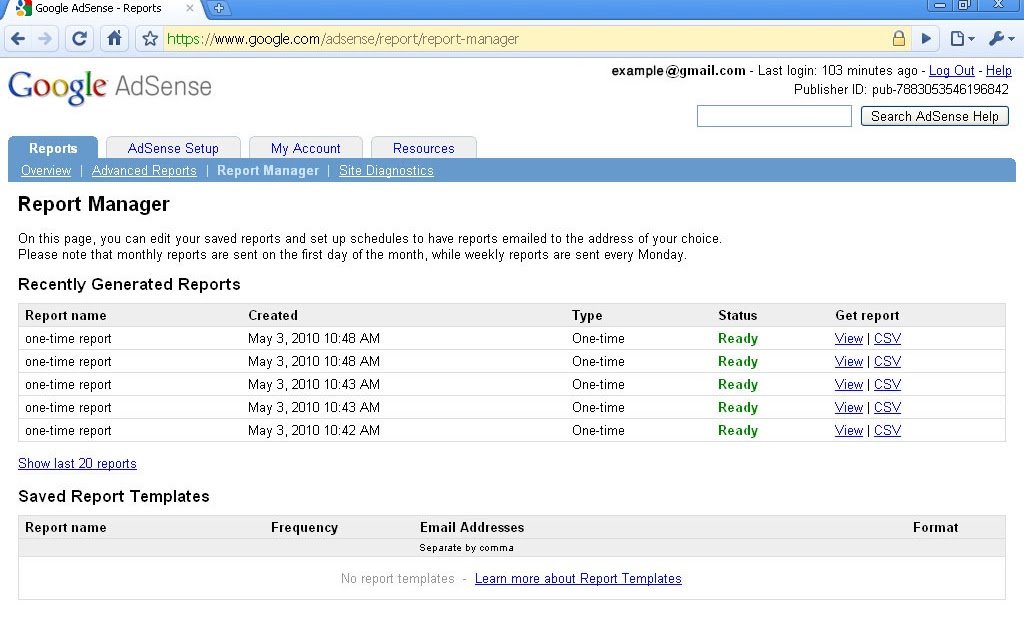
Task: Download CSV for first 10:48 AM report
Action: coord(888,338)
